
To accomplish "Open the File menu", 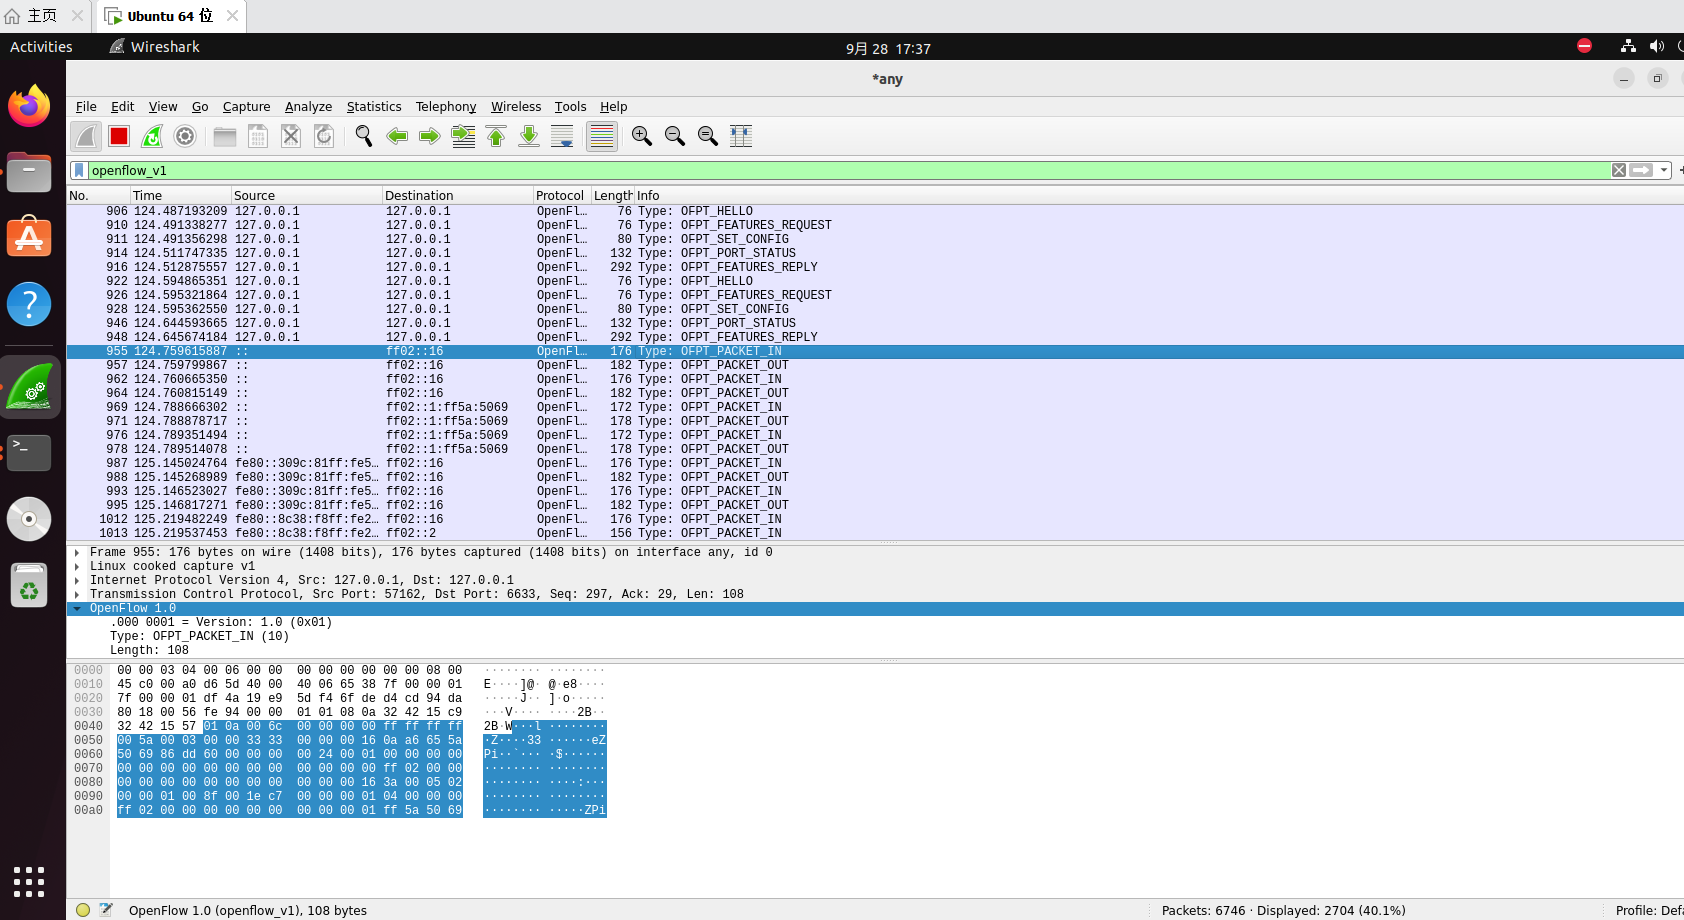I will (86, 107).
